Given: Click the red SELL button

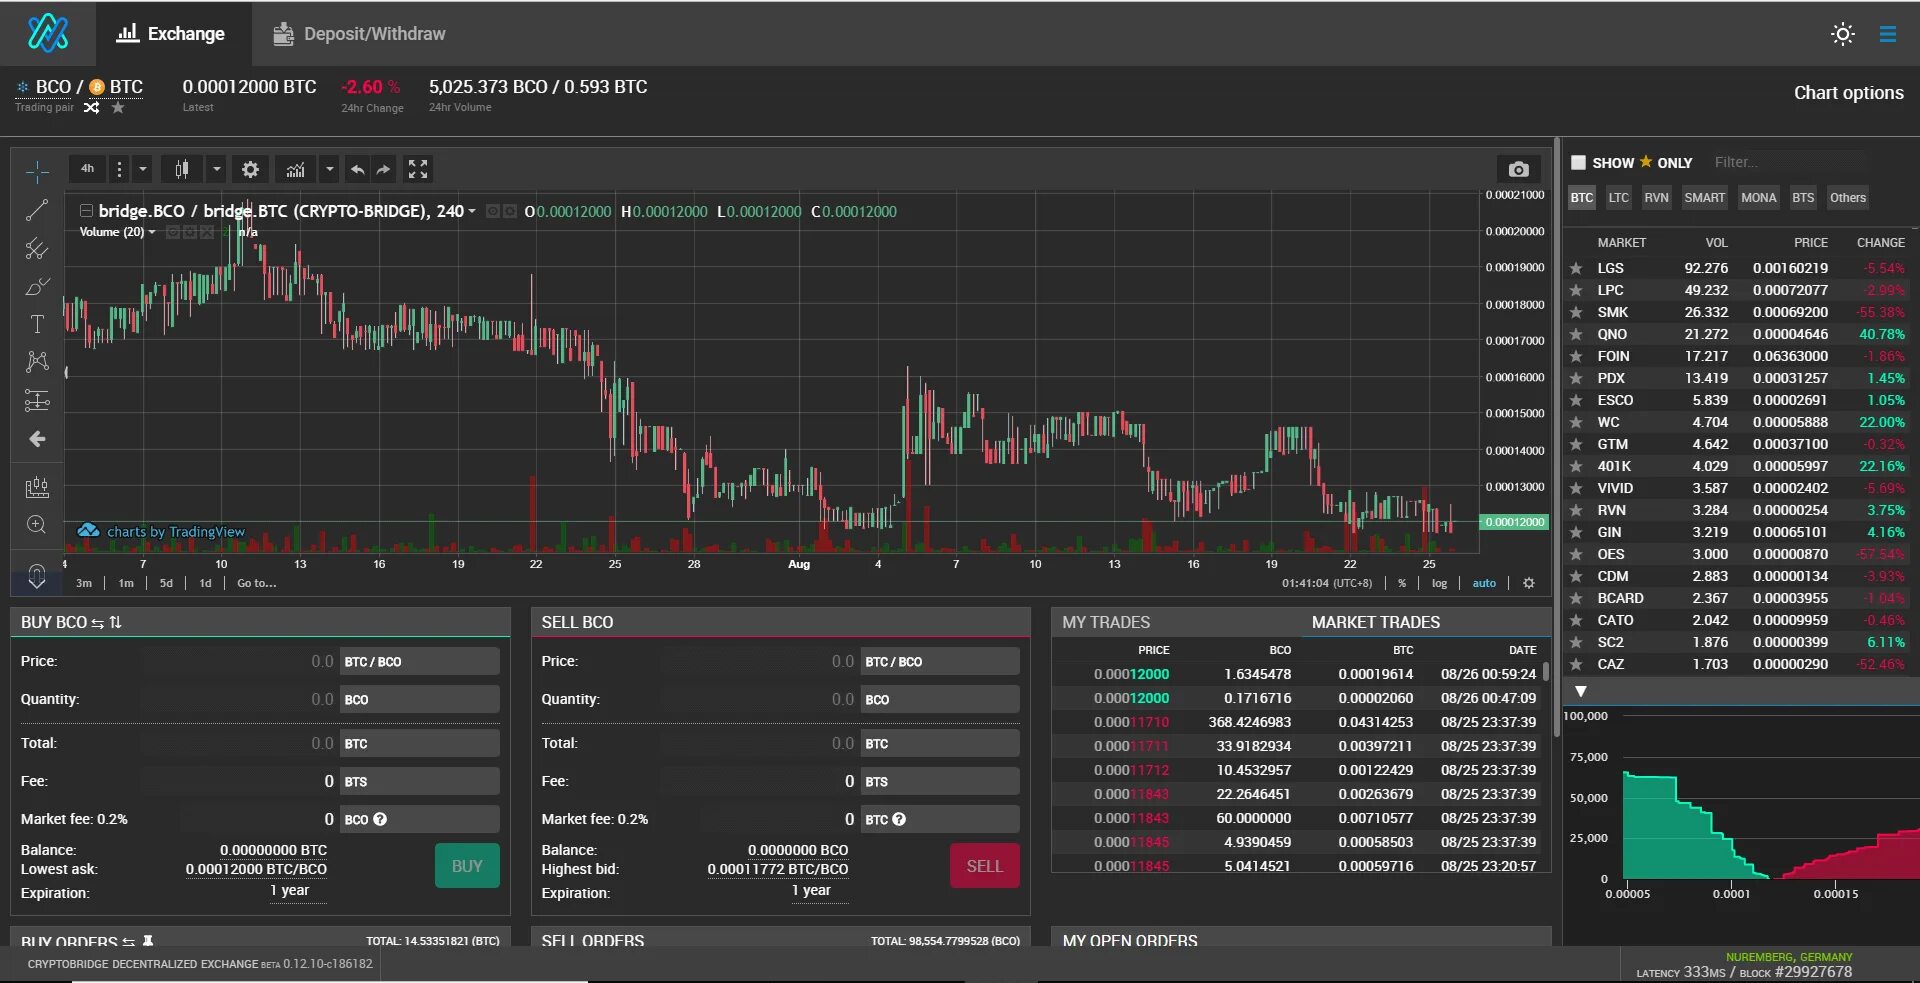Looking at the screenshot, I should tap(984, 866).
